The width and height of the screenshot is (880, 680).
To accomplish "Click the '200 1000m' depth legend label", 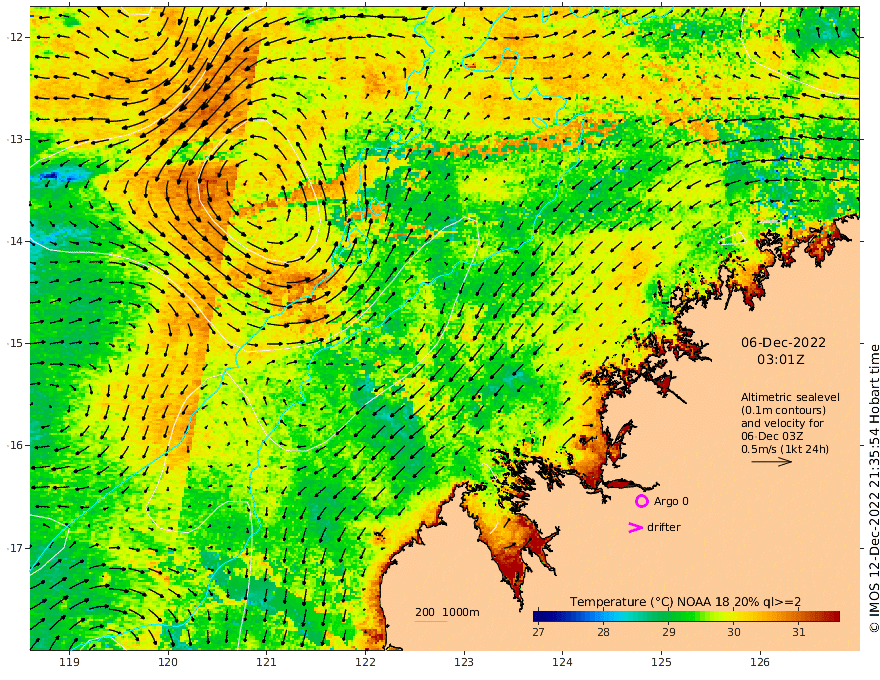I will tap(447, 612).
